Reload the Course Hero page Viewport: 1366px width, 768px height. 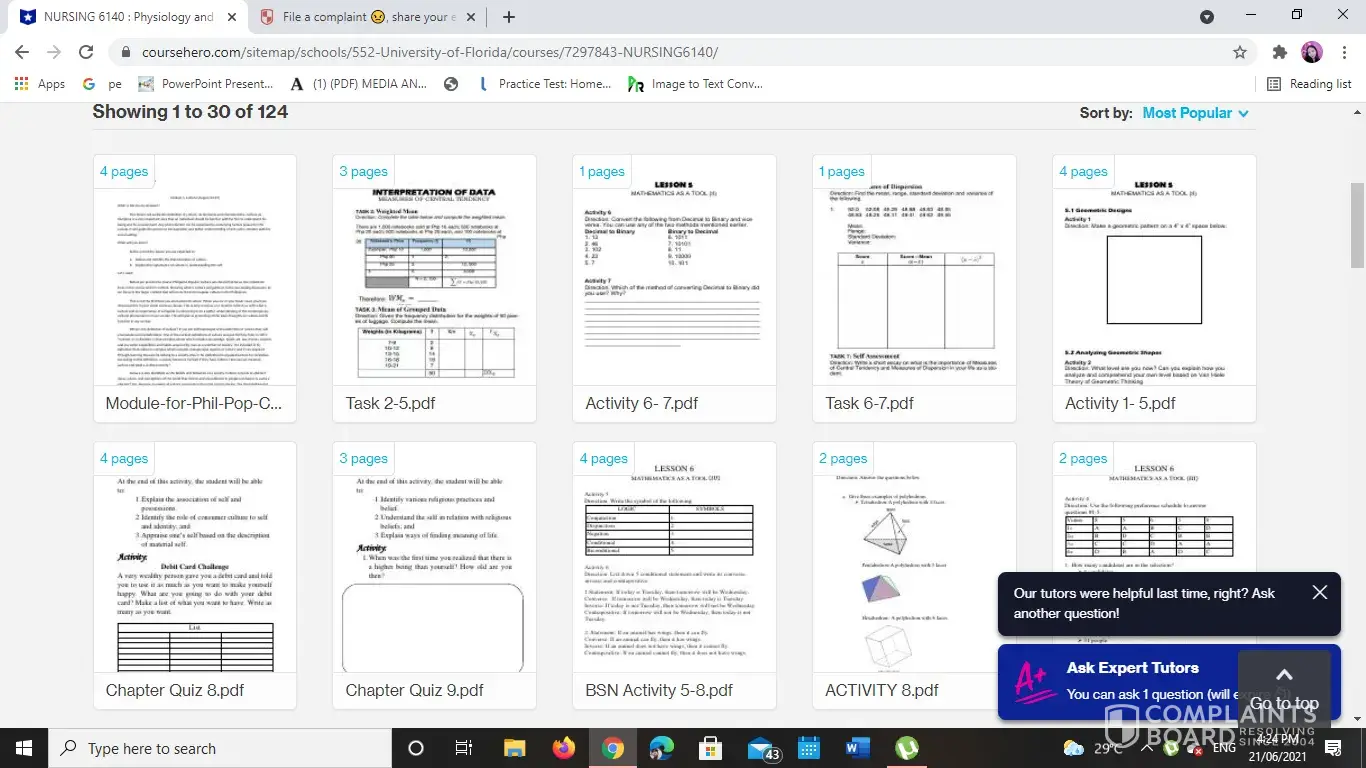point(86,52)
